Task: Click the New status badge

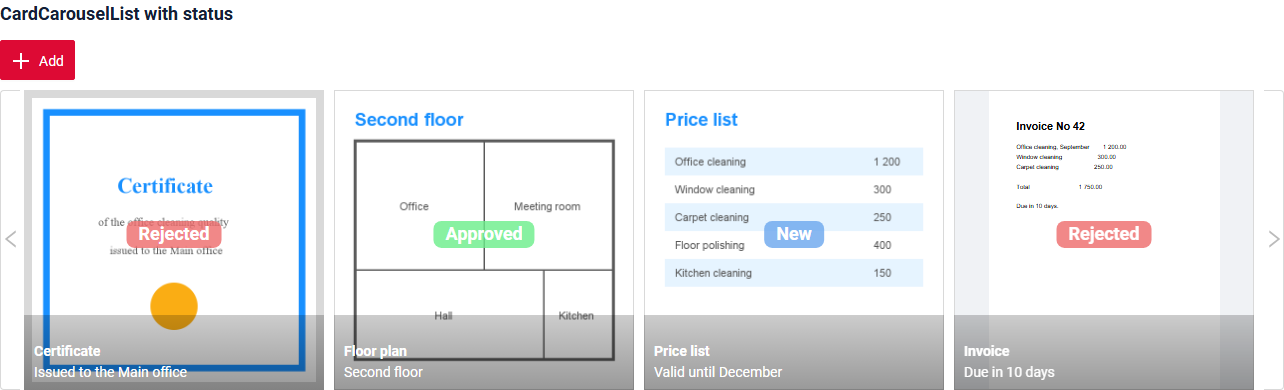Action: click(794, 234)
